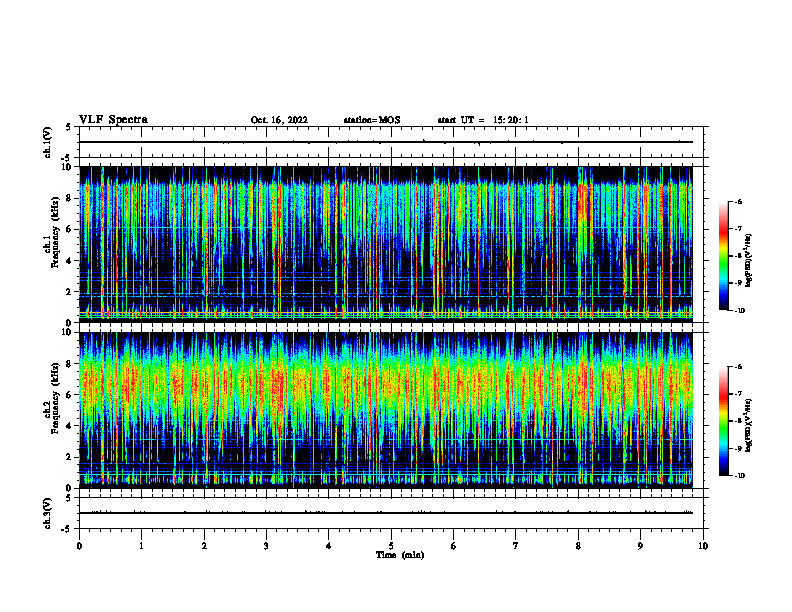The width and height of the screenshot is (792, 612).
Task: Click the ch.1 "Frequency (kHz)" axis label
Action: click(53, 232)
